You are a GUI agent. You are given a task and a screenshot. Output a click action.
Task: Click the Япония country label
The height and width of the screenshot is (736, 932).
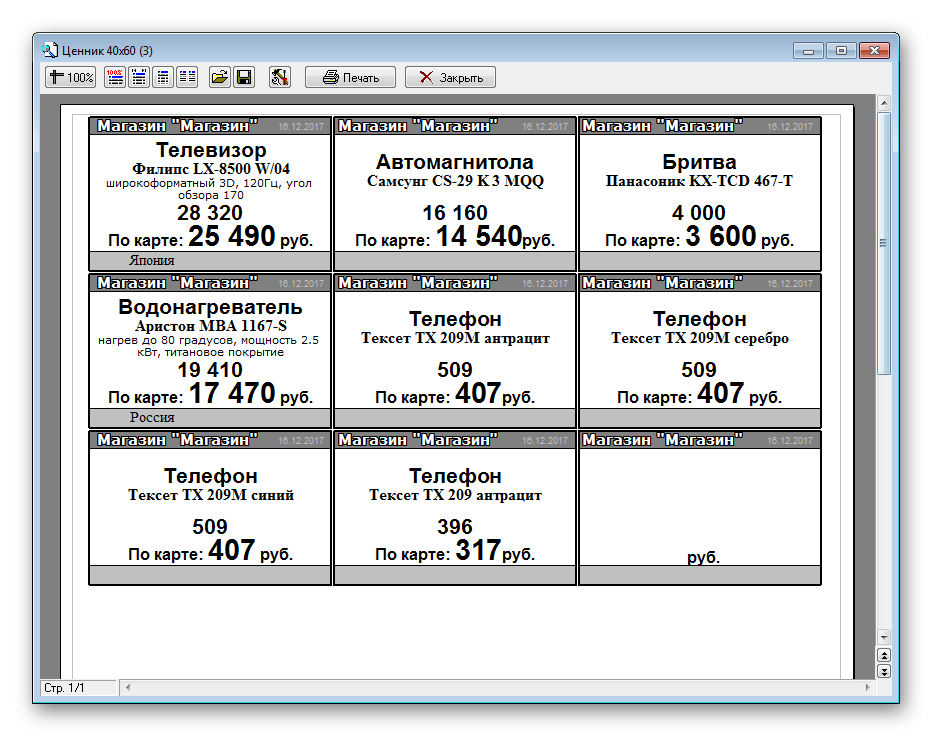[152, 260]
